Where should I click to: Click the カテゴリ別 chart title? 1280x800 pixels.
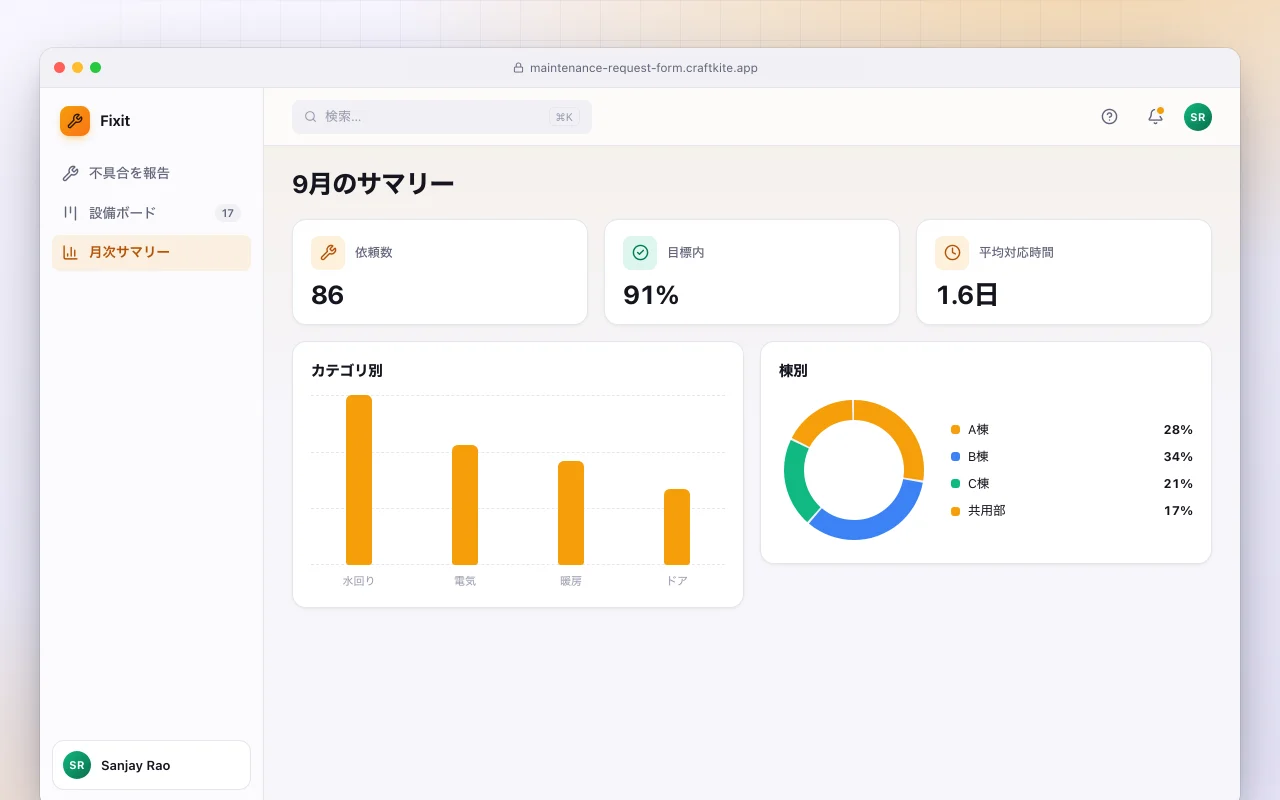point(347,371)
